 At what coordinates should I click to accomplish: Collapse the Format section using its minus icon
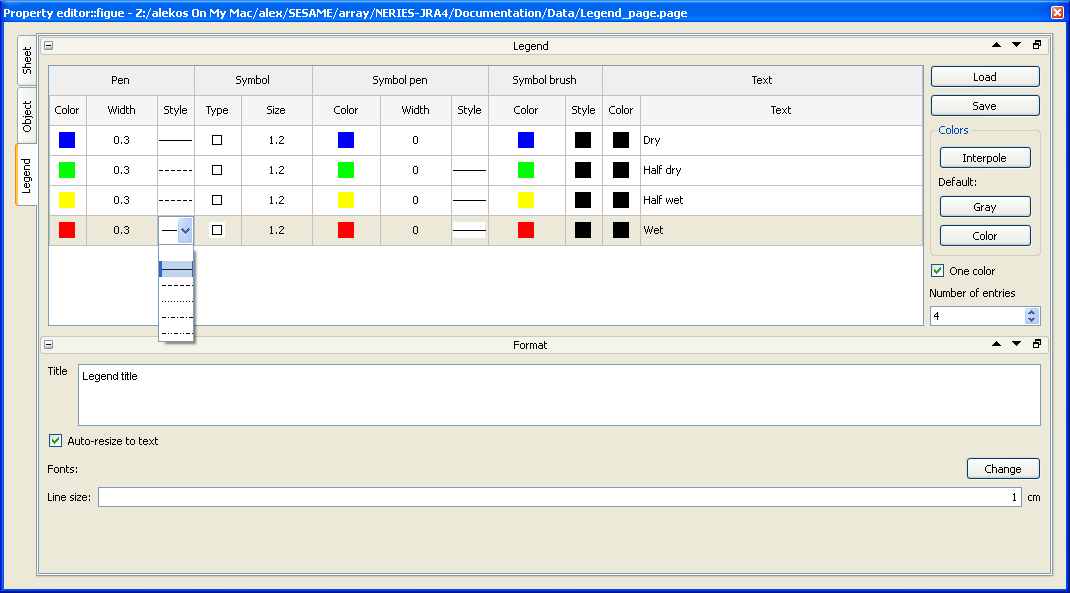48,345
